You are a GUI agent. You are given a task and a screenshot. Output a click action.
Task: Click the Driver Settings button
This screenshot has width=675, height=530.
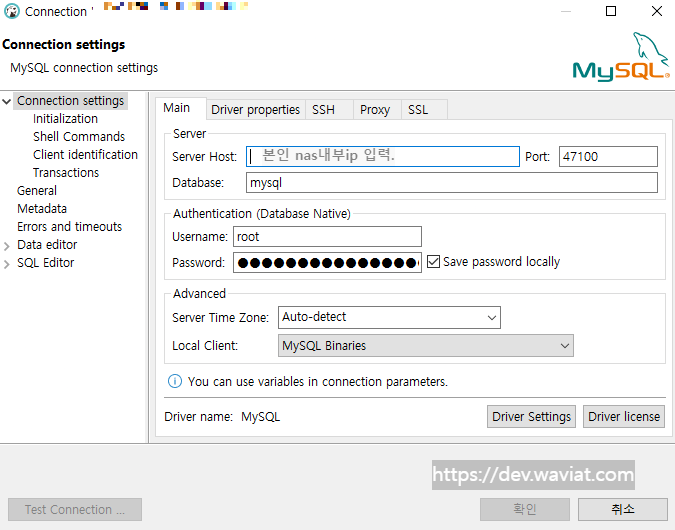[x=531, y=416]
